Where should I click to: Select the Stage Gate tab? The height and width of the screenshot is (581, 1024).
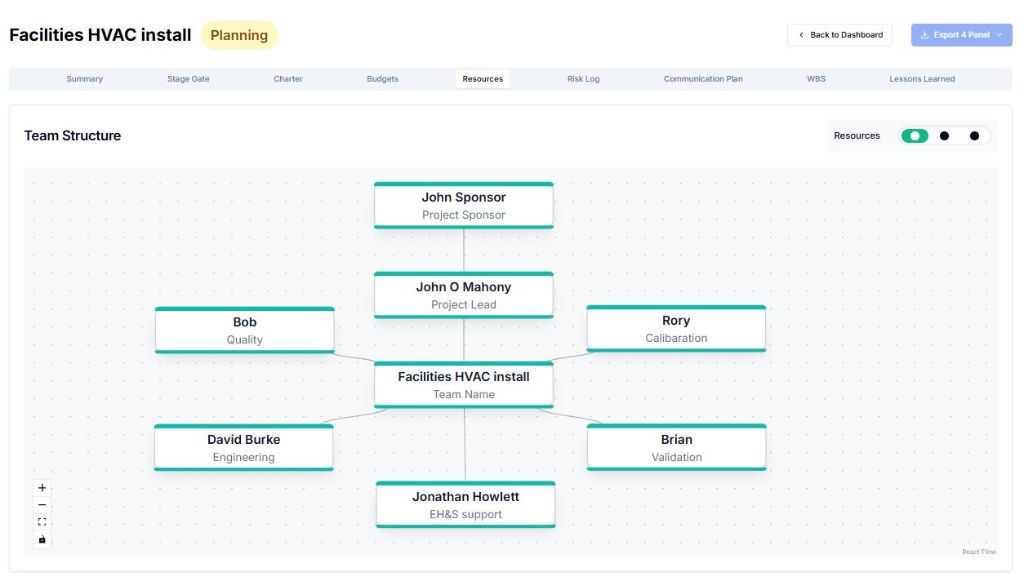tap(186, 78)
